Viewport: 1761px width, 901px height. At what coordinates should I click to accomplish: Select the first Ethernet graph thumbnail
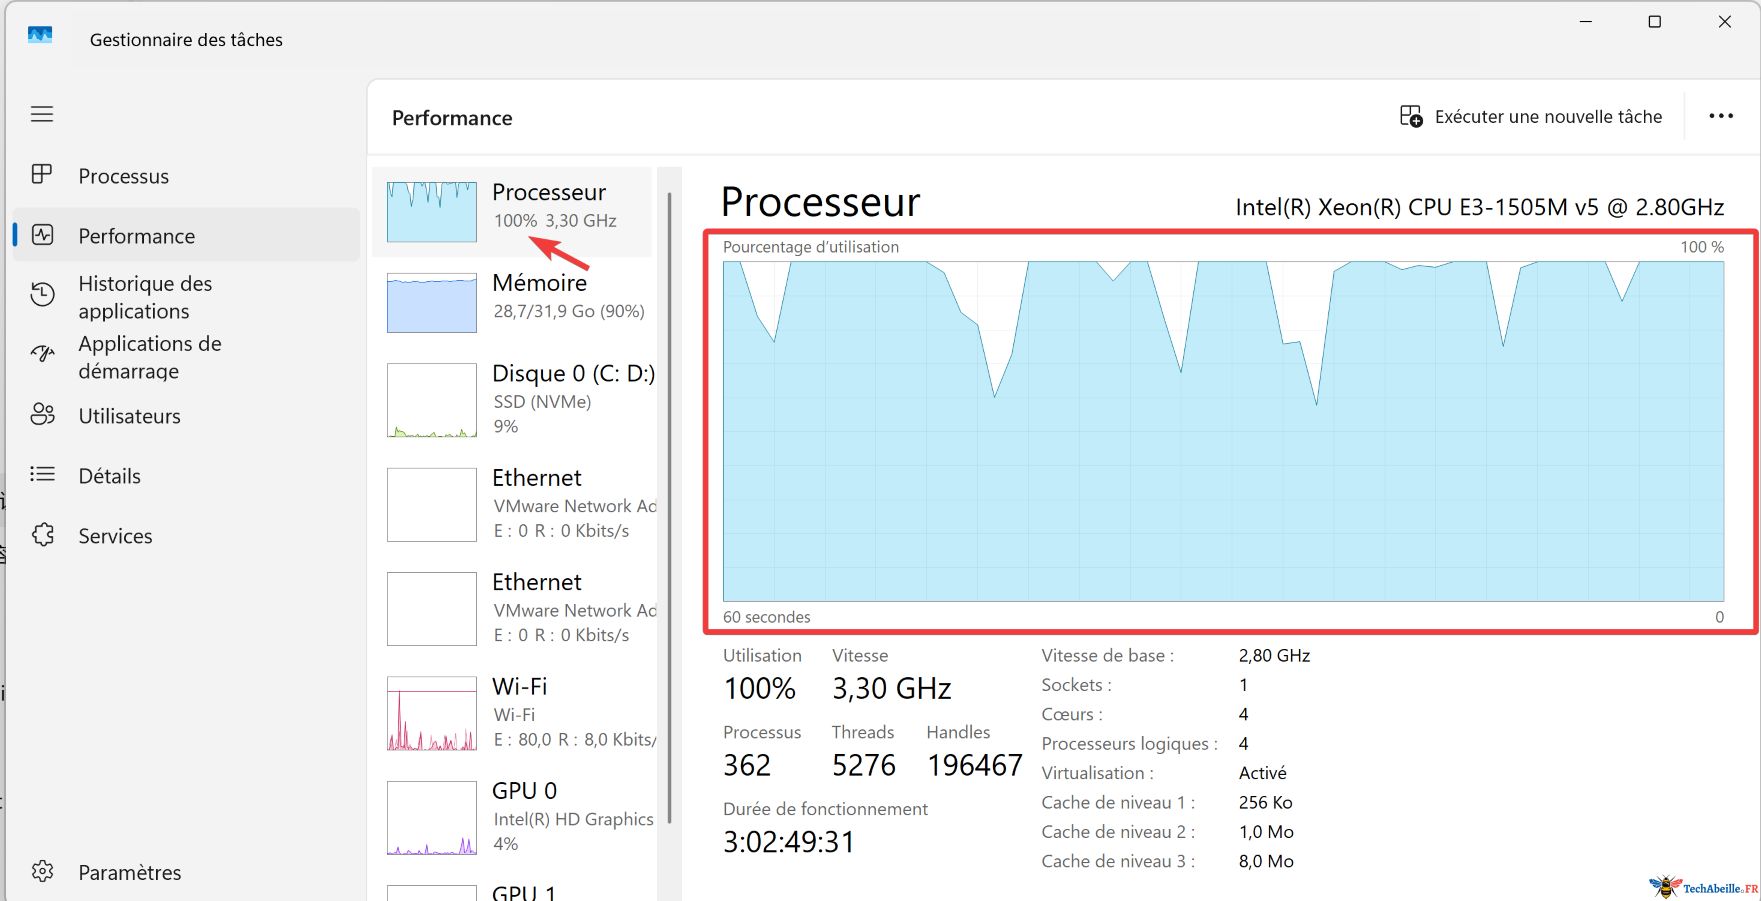pyautogui.click(x=432, y=505)
